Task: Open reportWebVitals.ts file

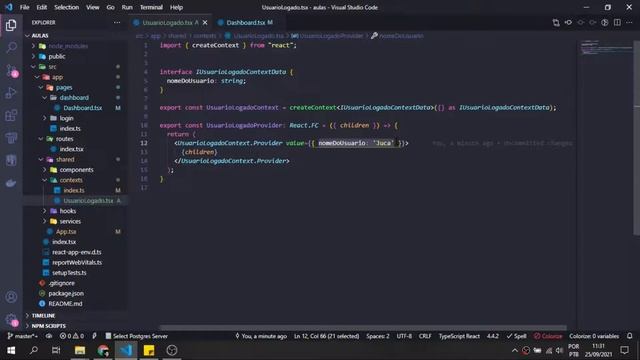Action: 77,262
